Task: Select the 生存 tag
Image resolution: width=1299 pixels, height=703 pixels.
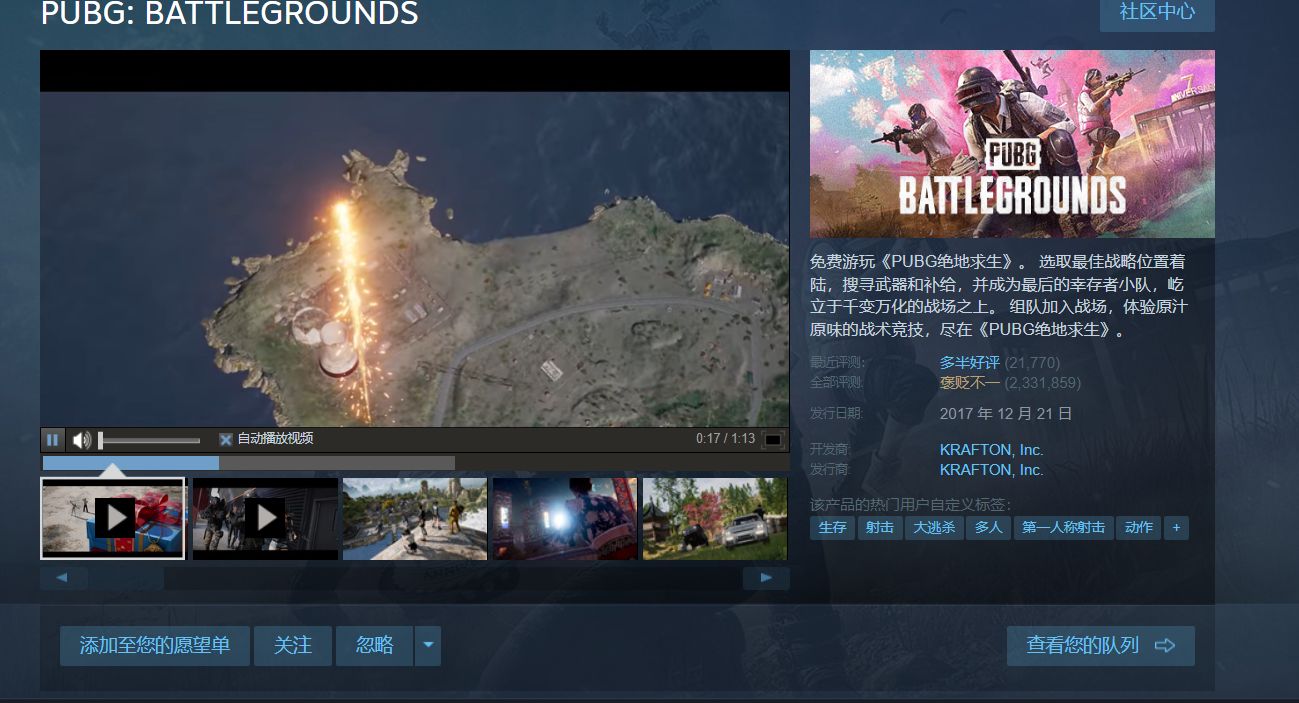Action: click(x=832, y=527)
